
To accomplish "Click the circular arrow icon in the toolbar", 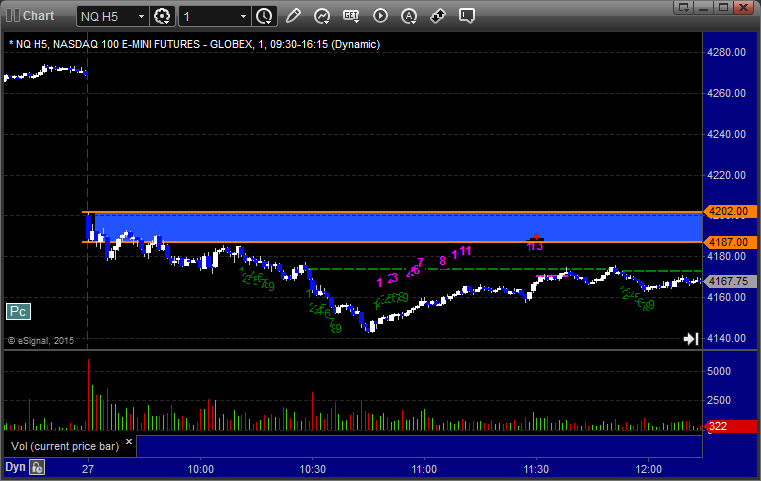I will point(322,16).
